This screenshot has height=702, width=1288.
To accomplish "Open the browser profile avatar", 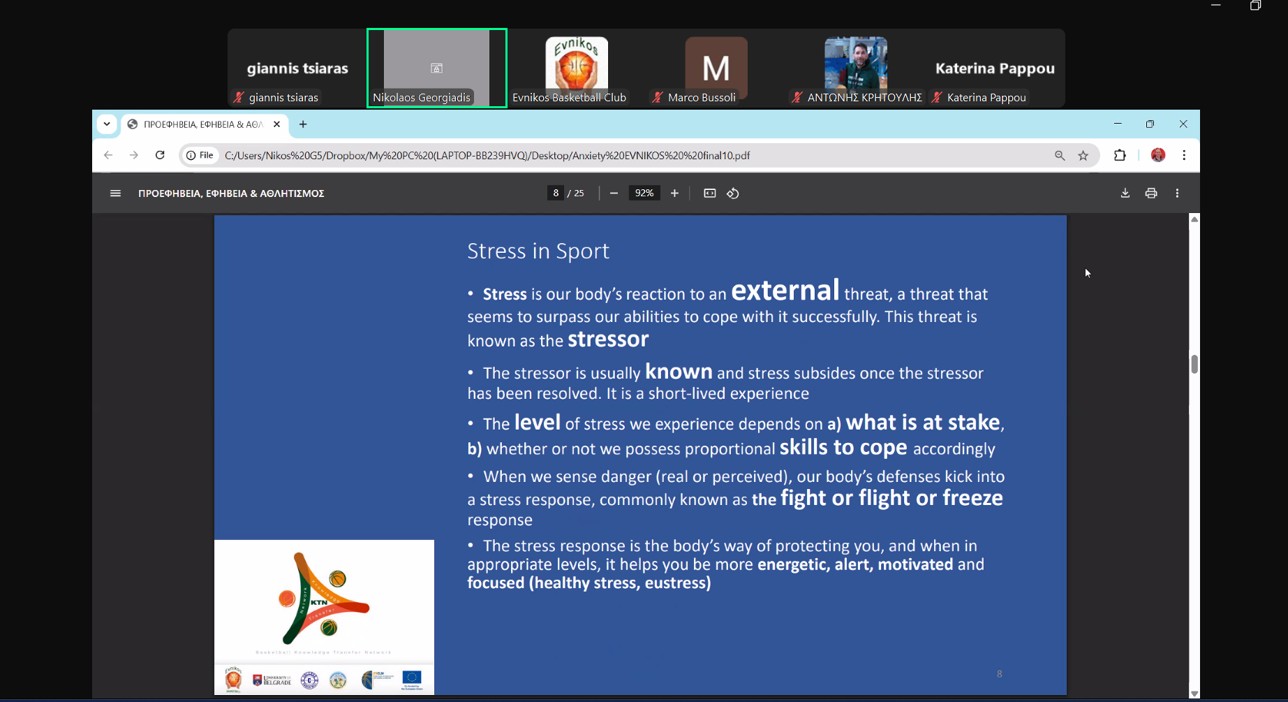I will tap(1158, 155).
